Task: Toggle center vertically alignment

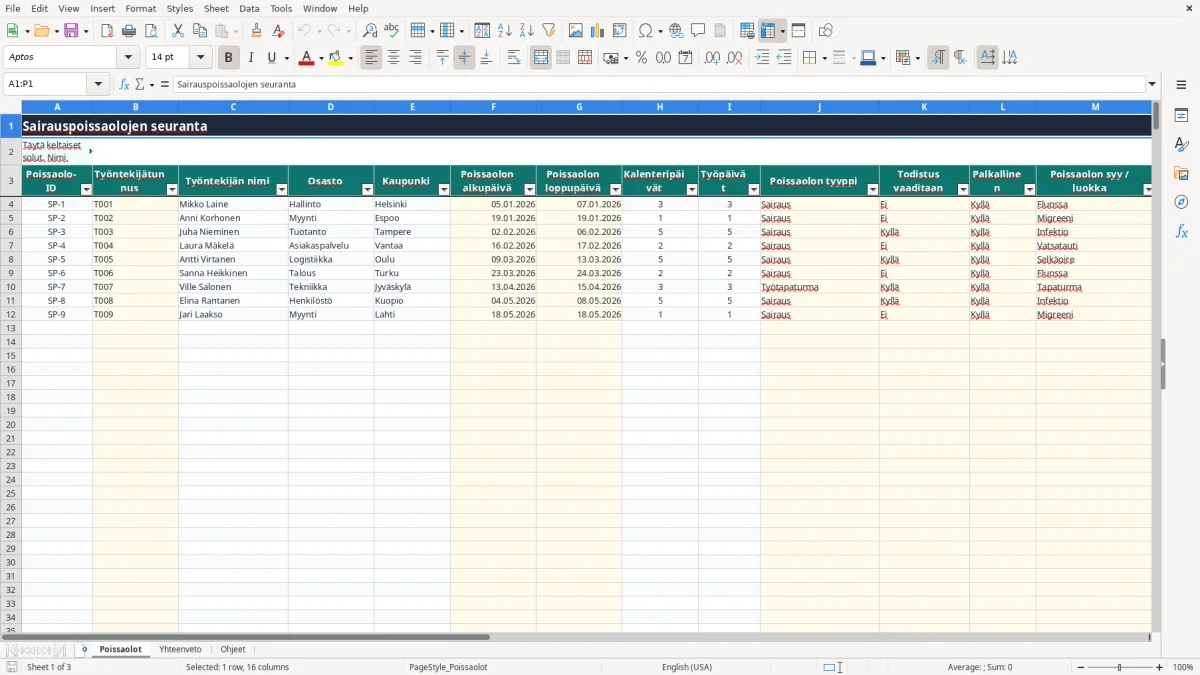Action: click(x=464, y=58)
